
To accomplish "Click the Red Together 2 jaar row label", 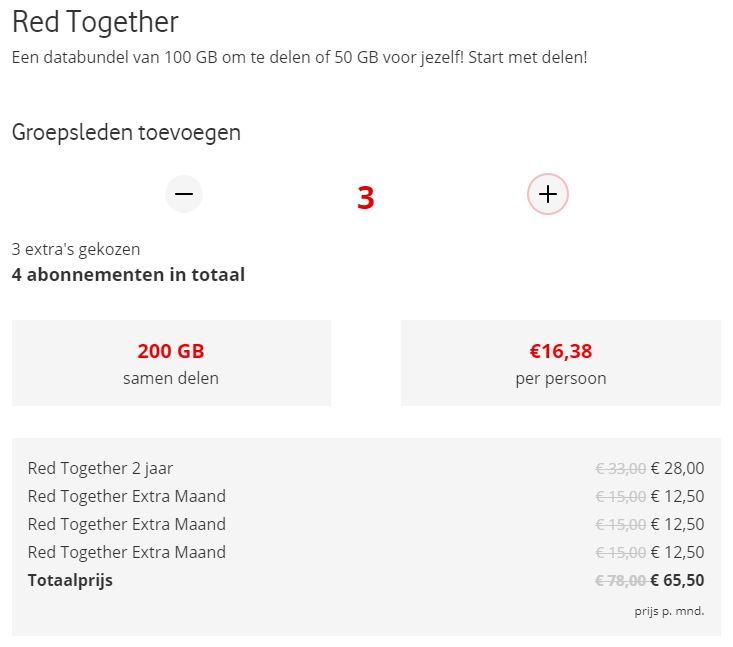I will coord(107,468).
